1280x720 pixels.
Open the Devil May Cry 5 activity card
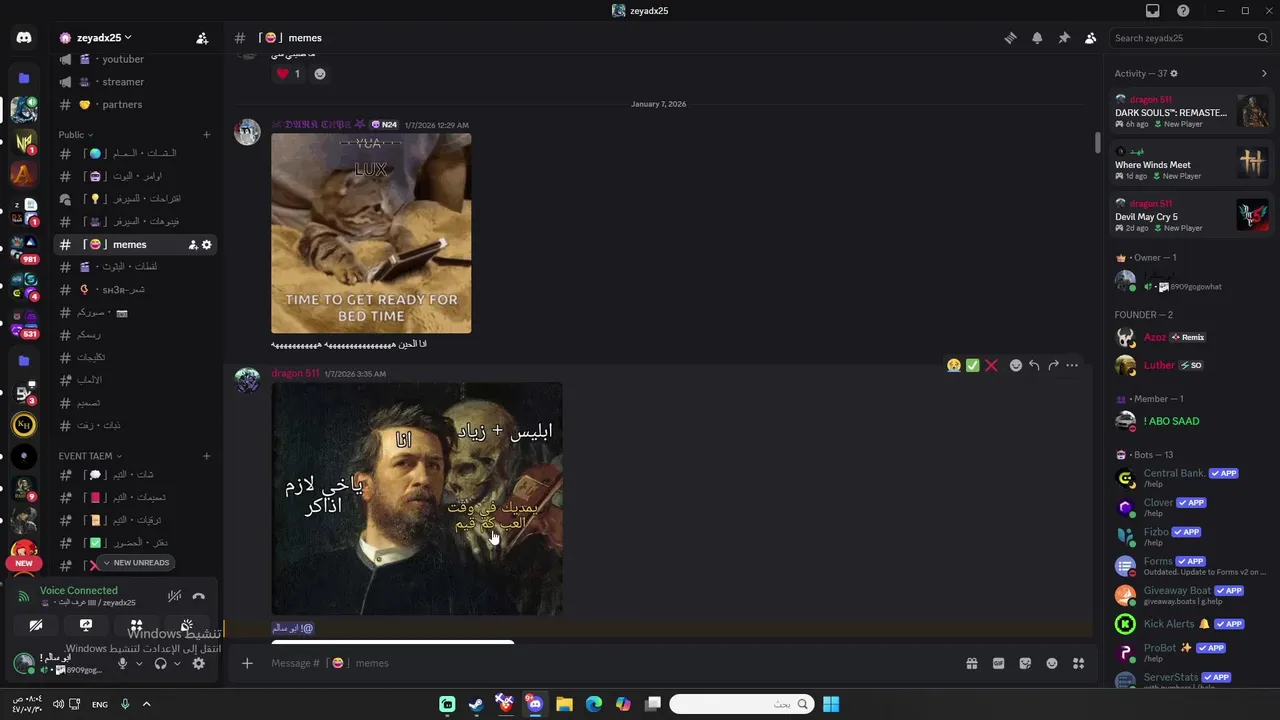coord(1192,215)
